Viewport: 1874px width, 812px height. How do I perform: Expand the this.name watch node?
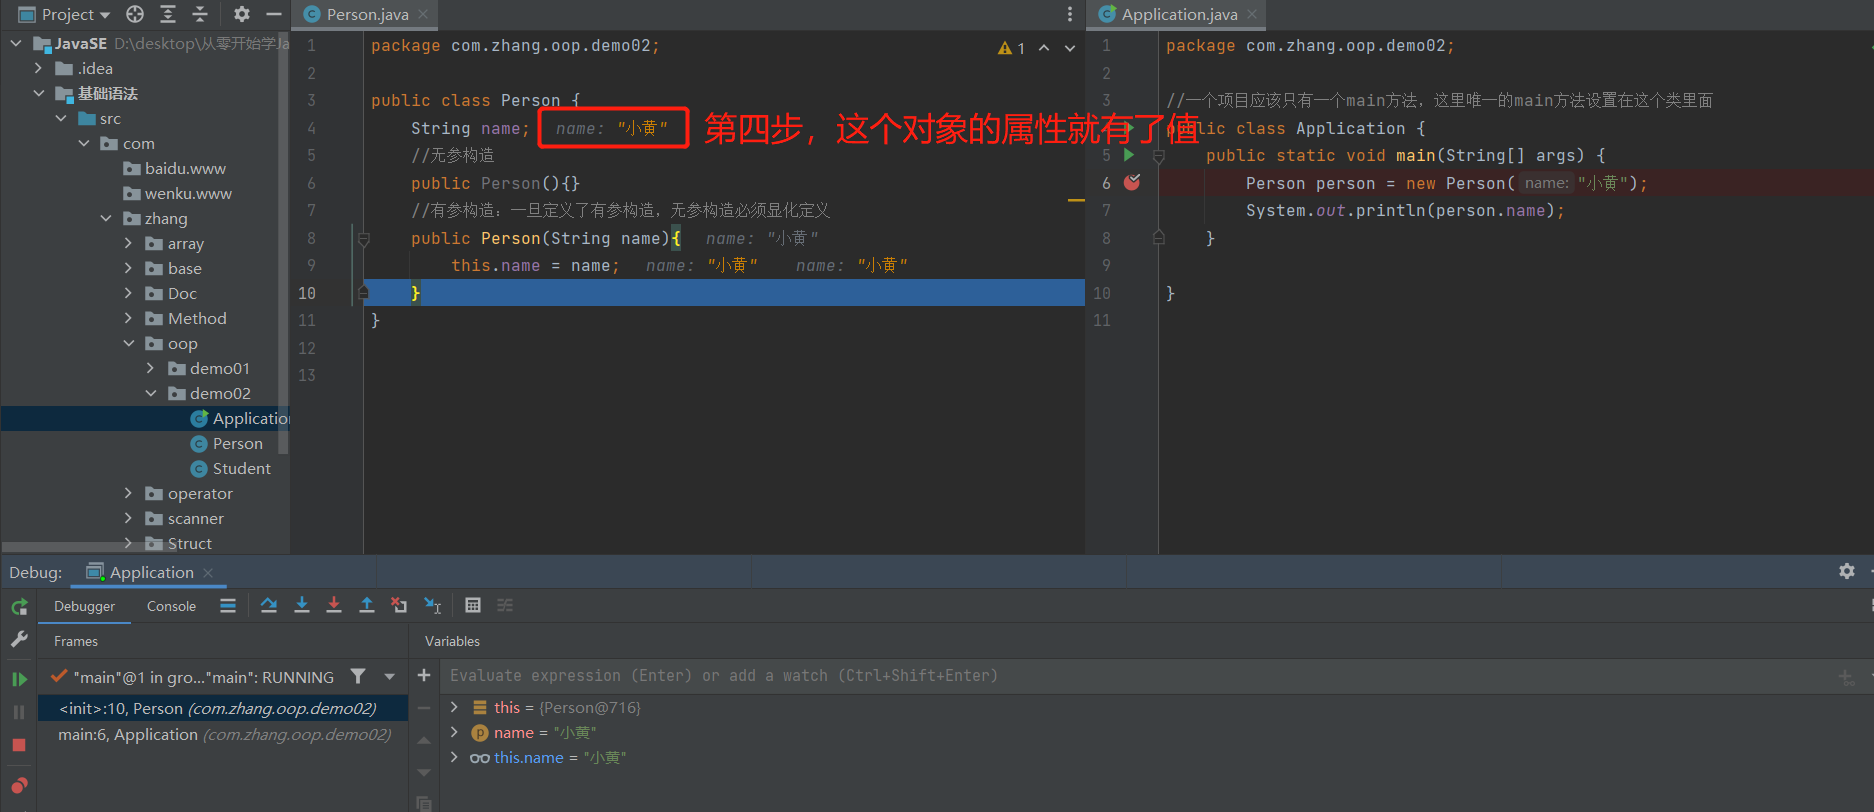[x=454, y=757]
